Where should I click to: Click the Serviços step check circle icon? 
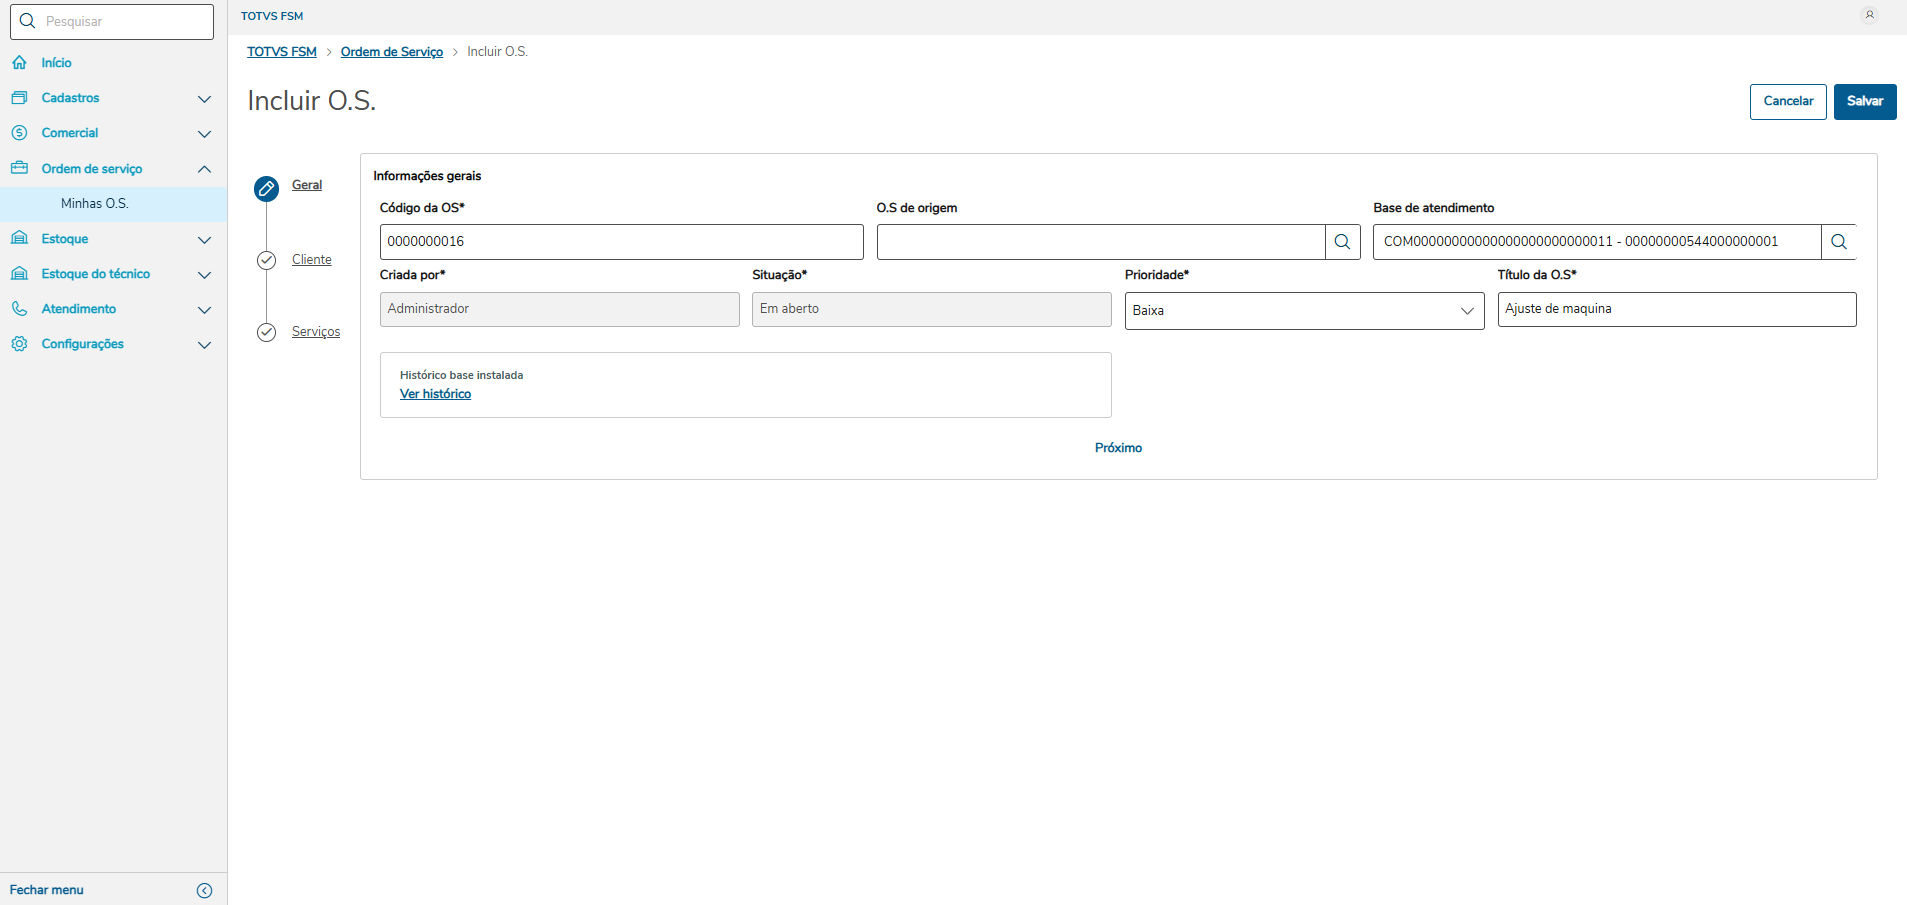[x=266, y=332]
